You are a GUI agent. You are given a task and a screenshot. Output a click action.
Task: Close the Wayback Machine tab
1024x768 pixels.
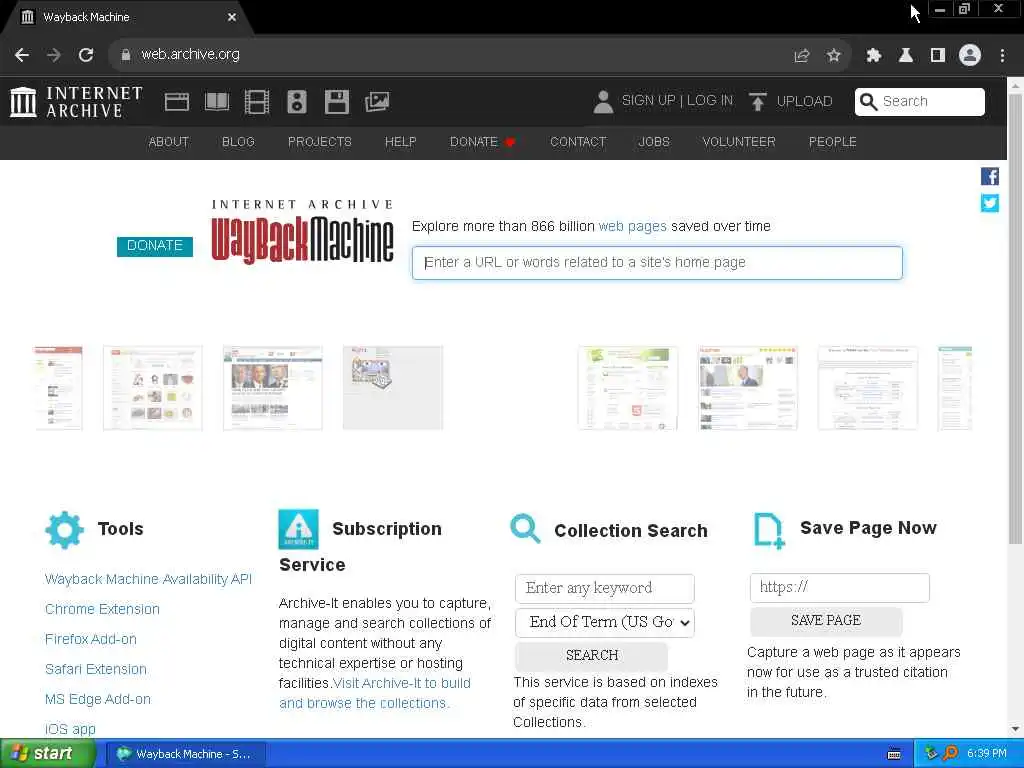pyautogui.click(x=232, y=17)
